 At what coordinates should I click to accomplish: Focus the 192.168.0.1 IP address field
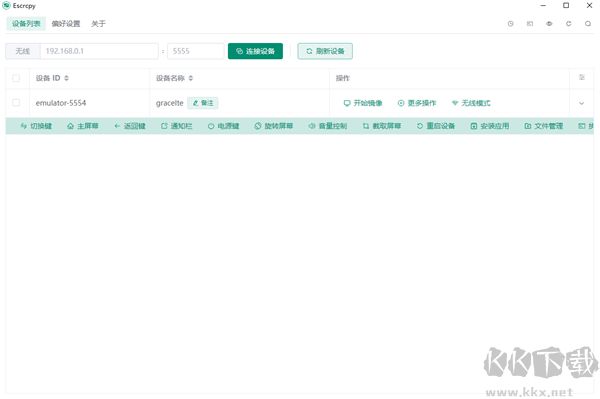(x=99, y=51)
